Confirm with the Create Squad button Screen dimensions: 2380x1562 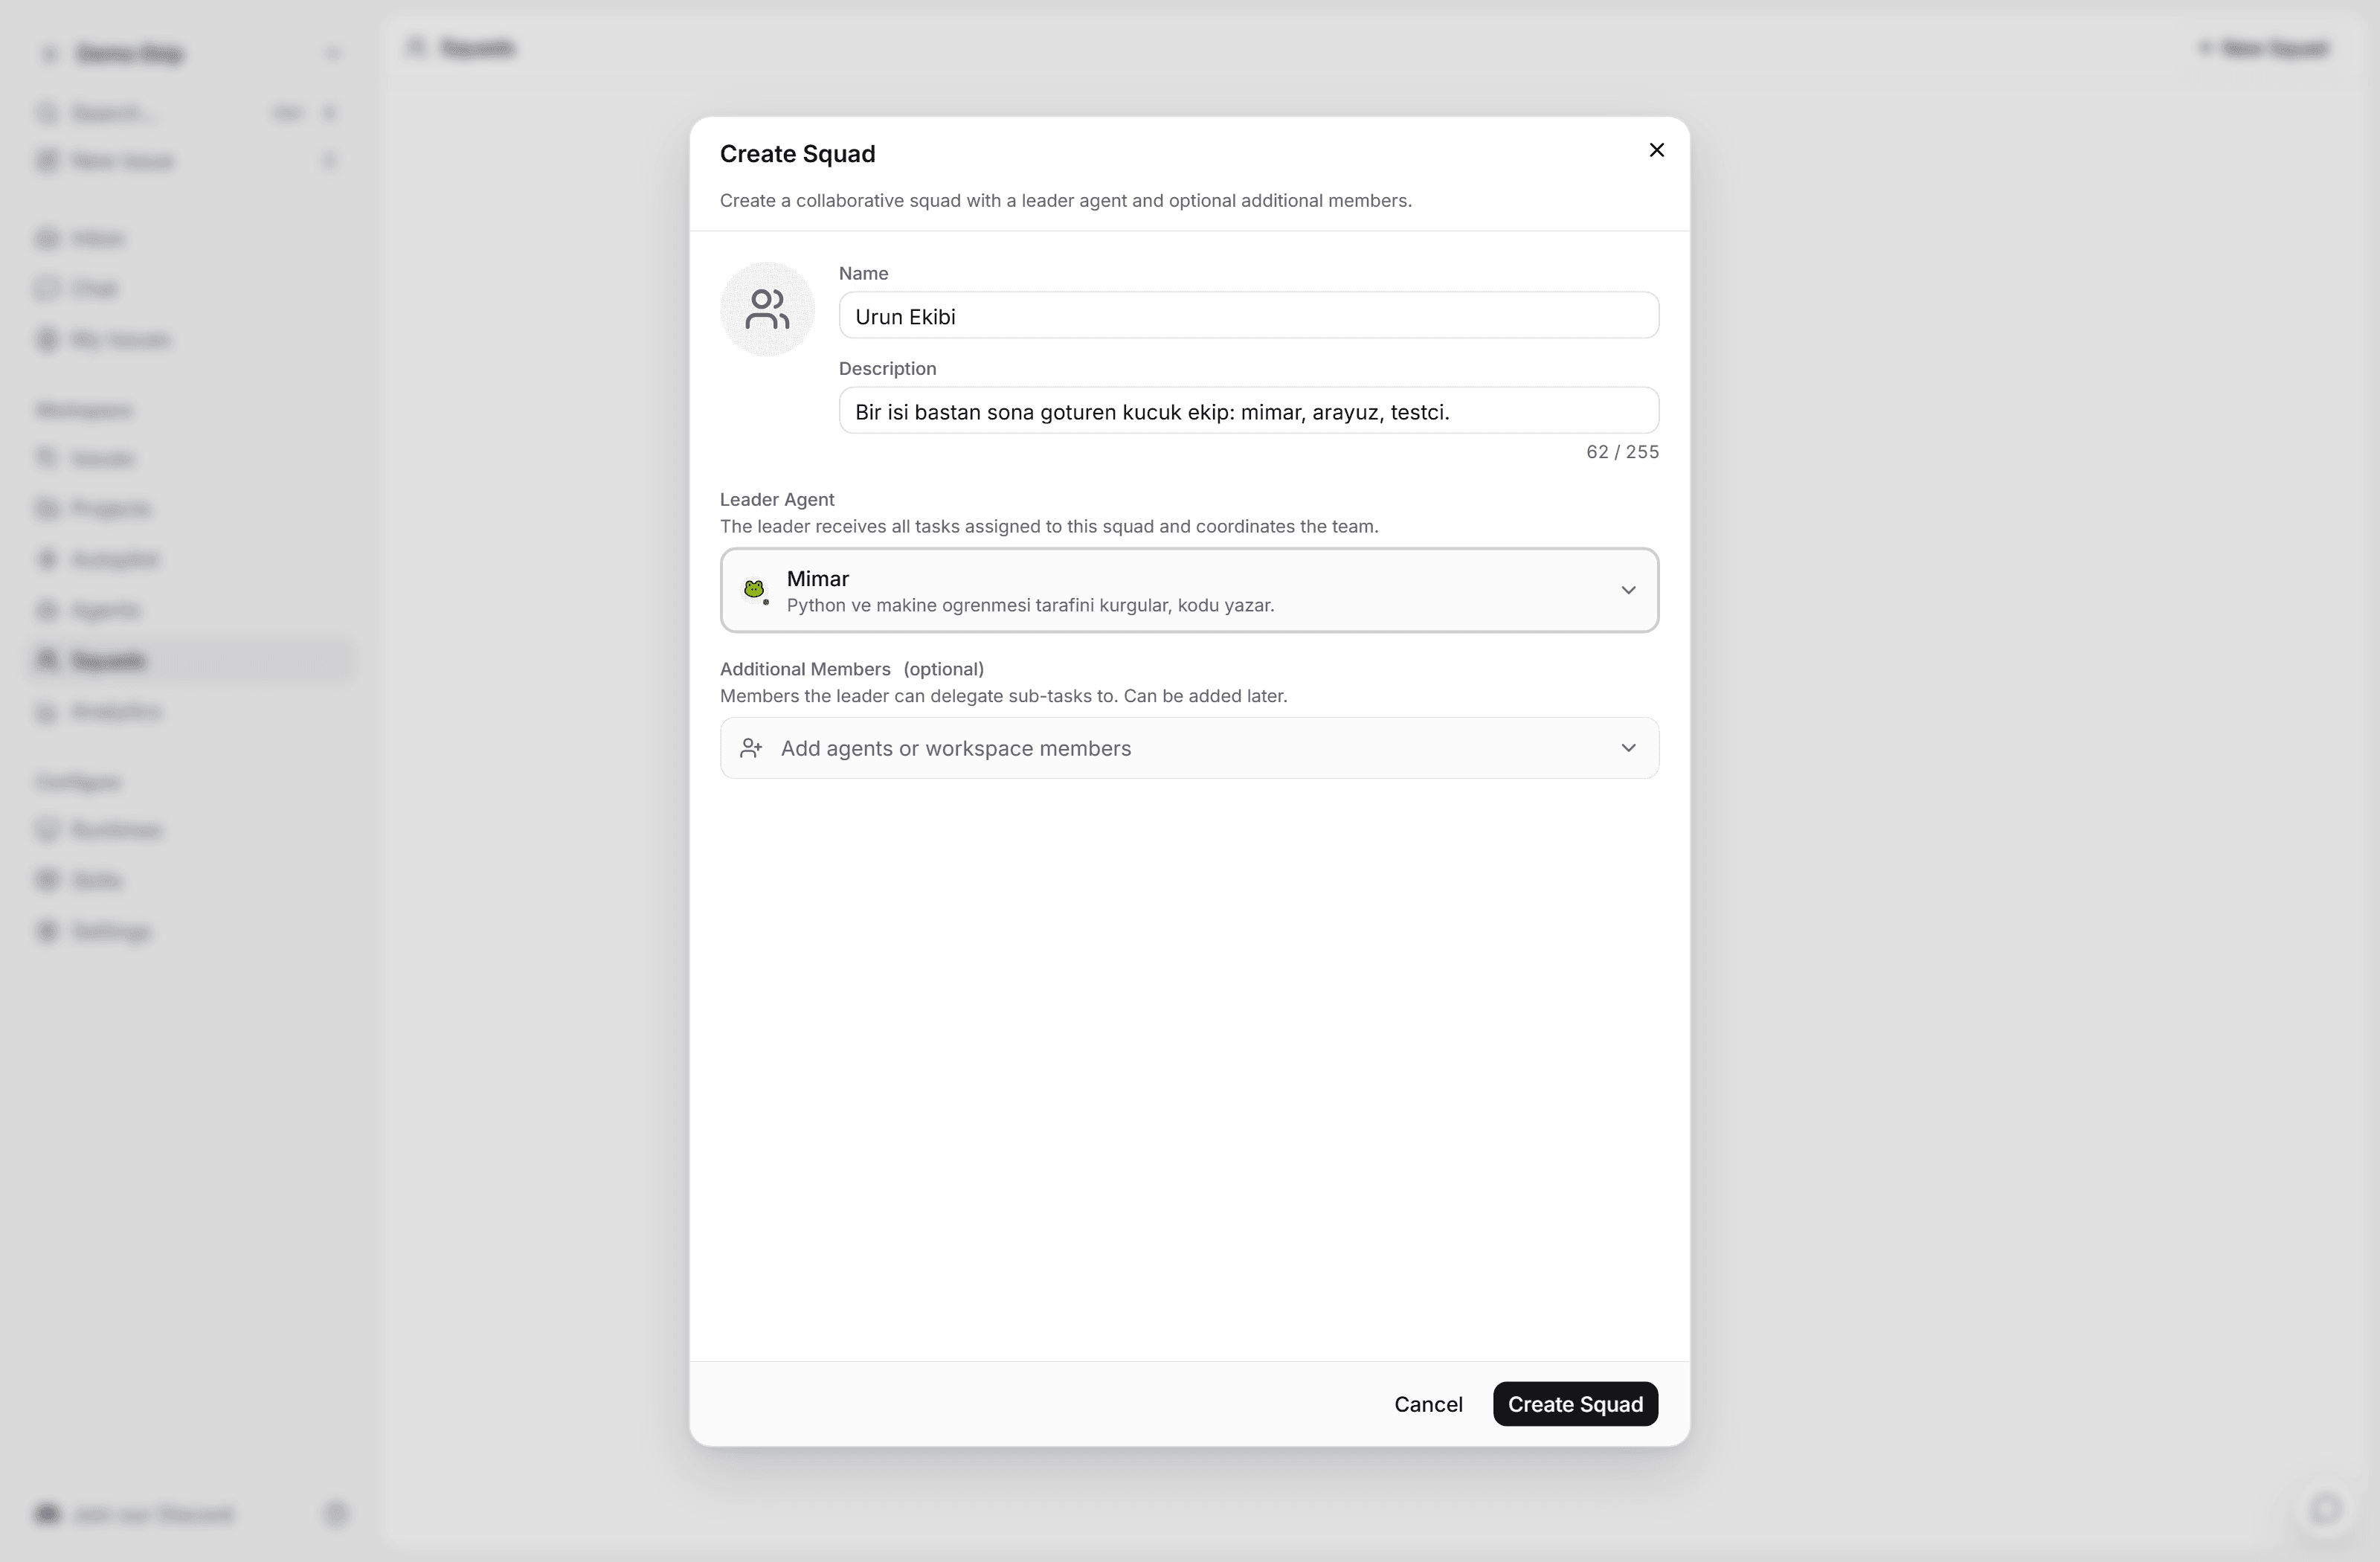coord(1575,1404)
